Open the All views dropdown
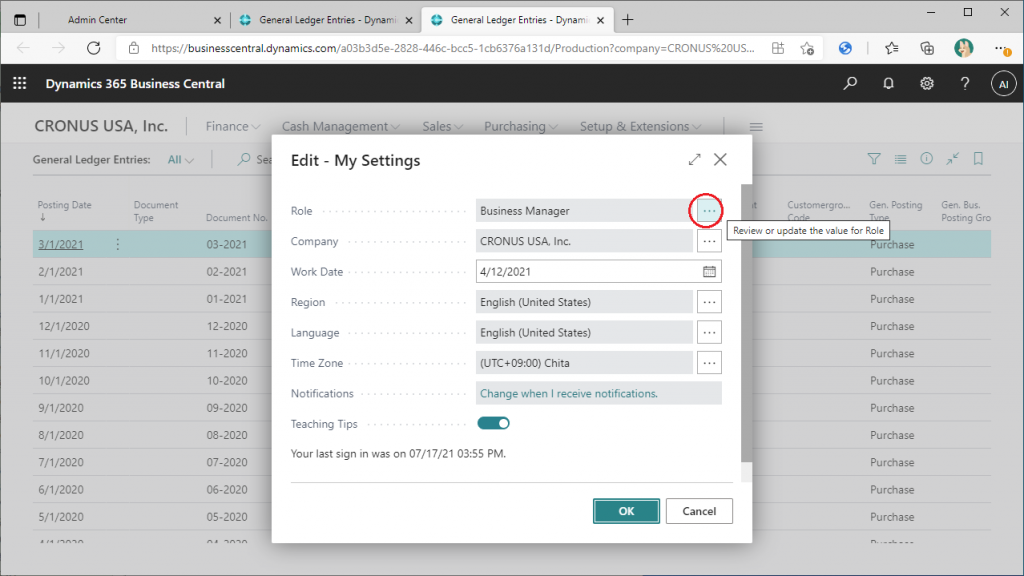This screenshot has width=1024, height=576. 181,159
